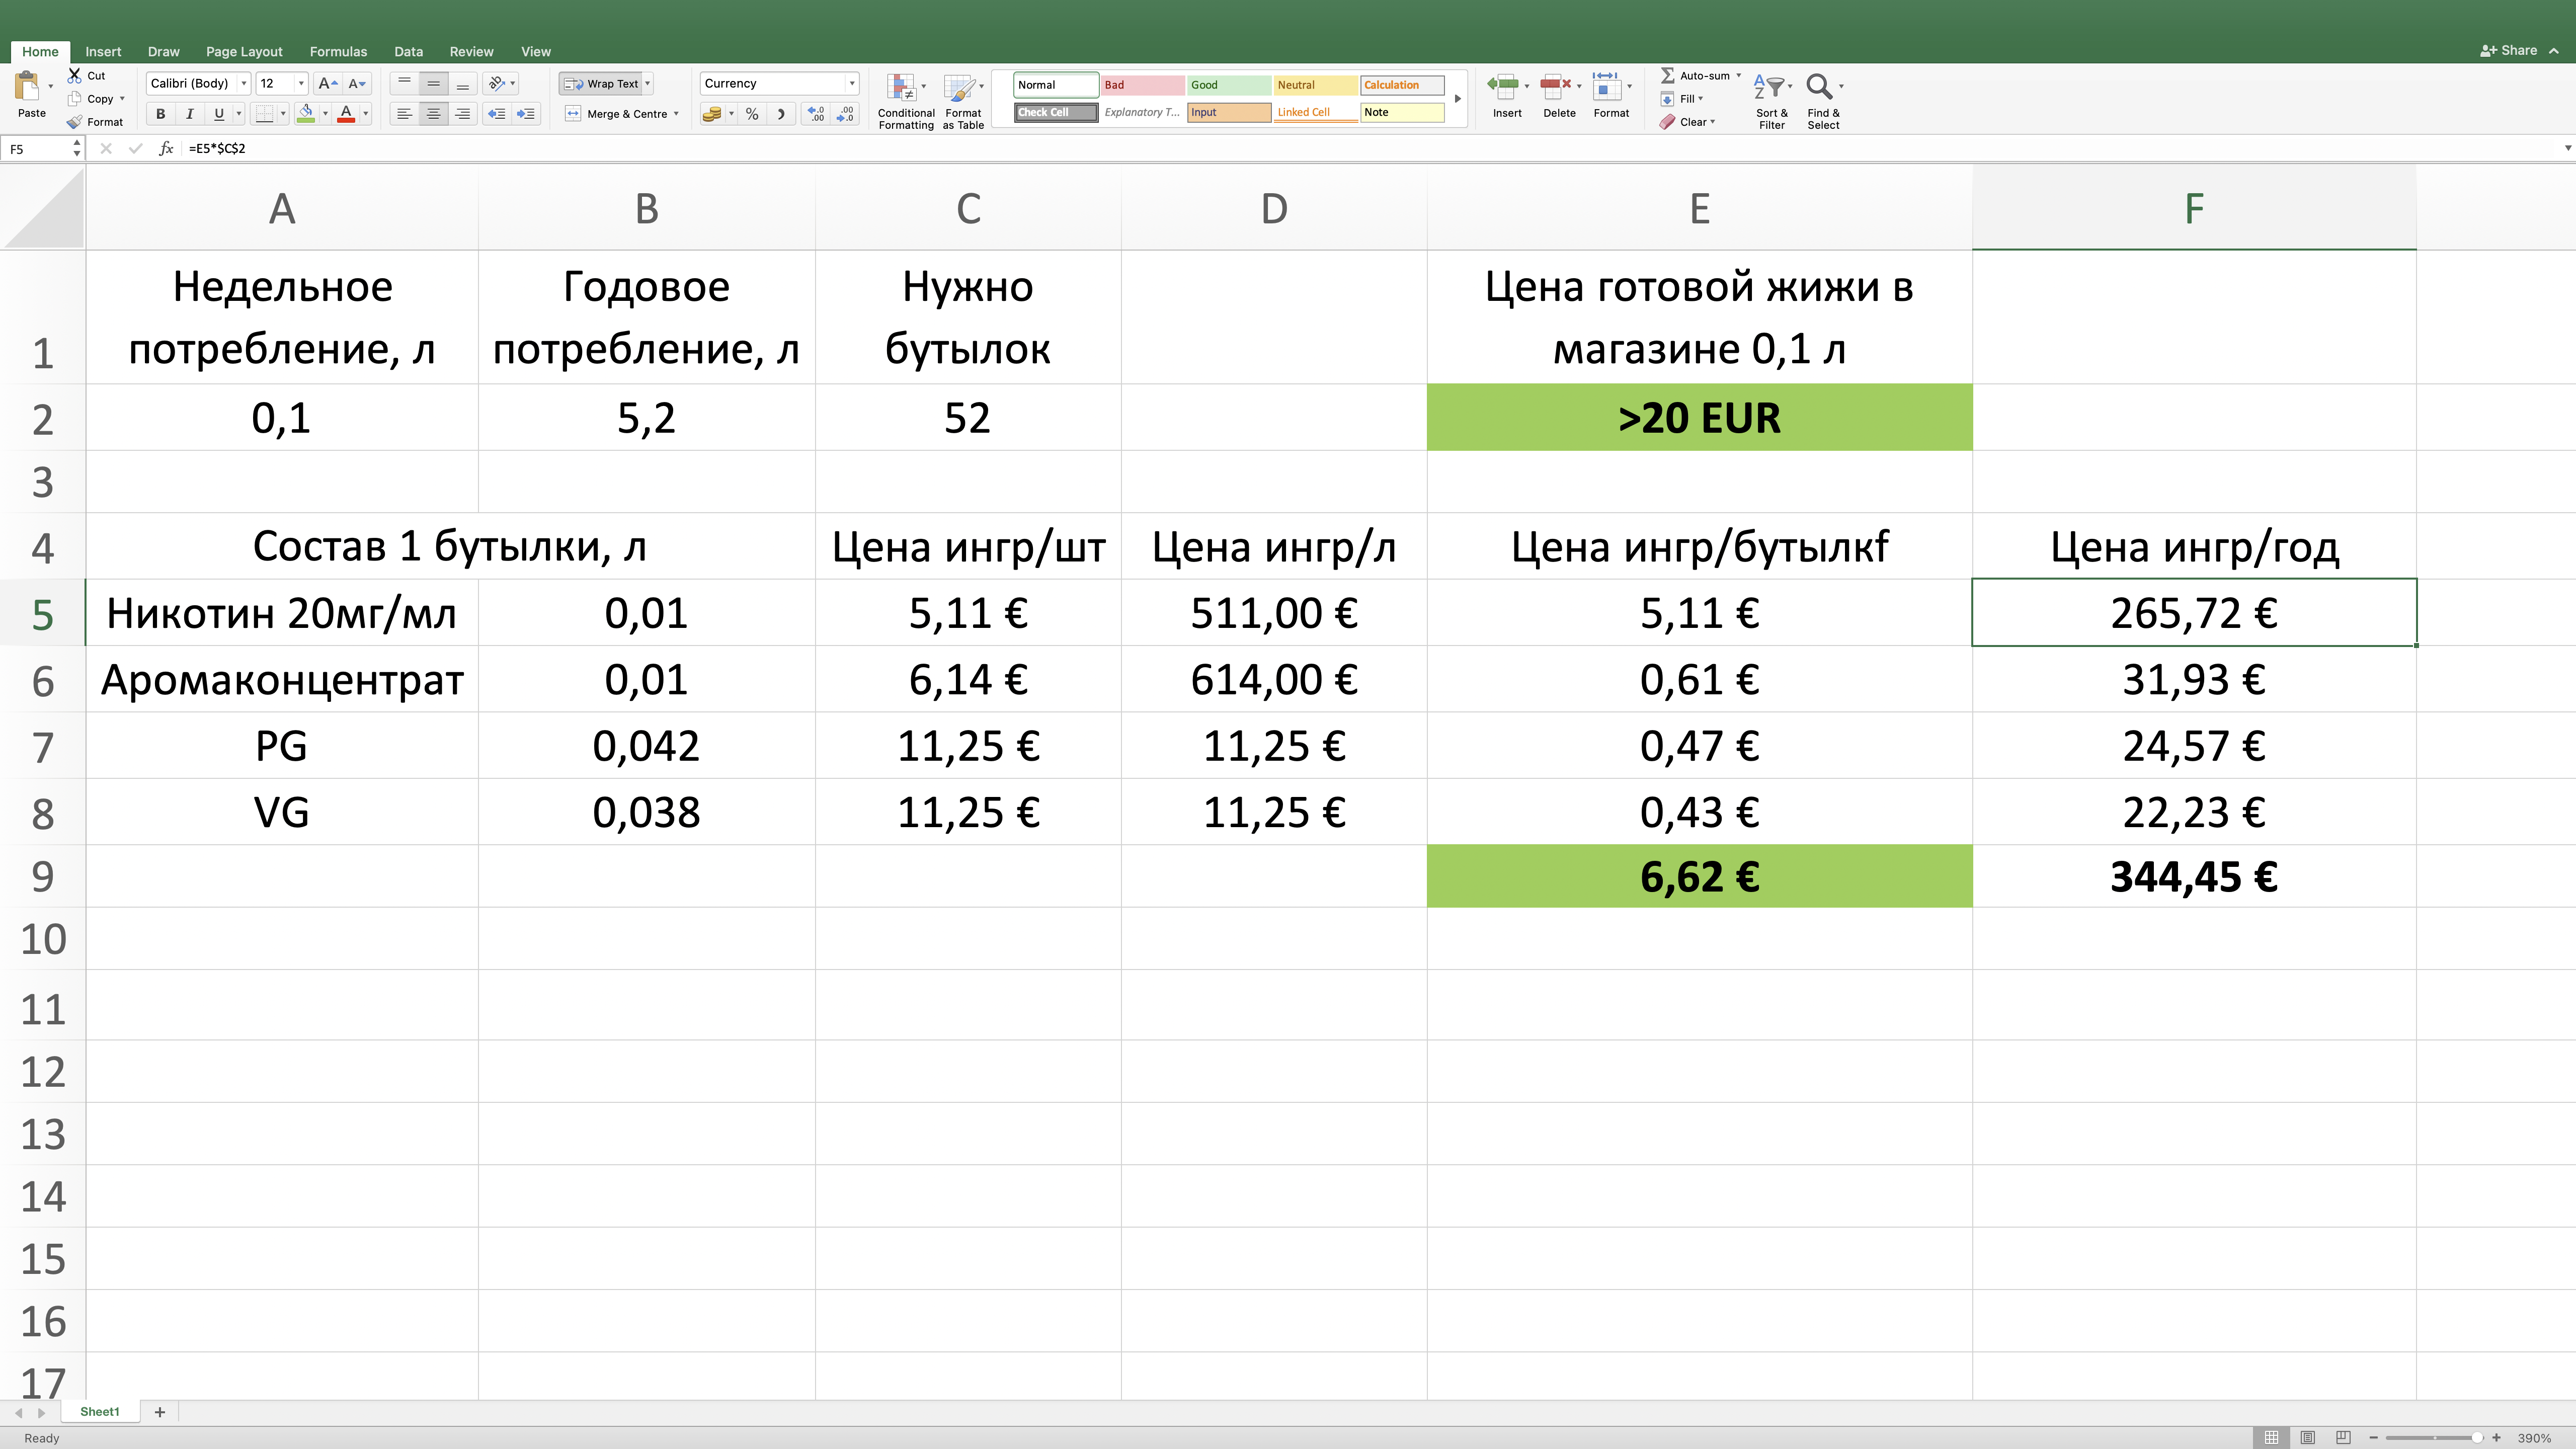Click the Format painter brush icon

[x=75, y=122]
